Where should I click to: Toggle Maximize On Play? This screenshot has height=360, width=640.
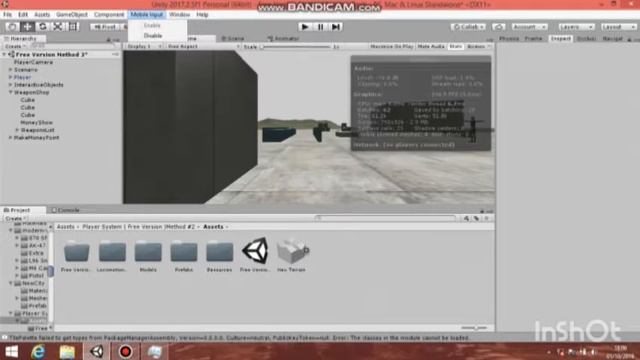[391, 47]
